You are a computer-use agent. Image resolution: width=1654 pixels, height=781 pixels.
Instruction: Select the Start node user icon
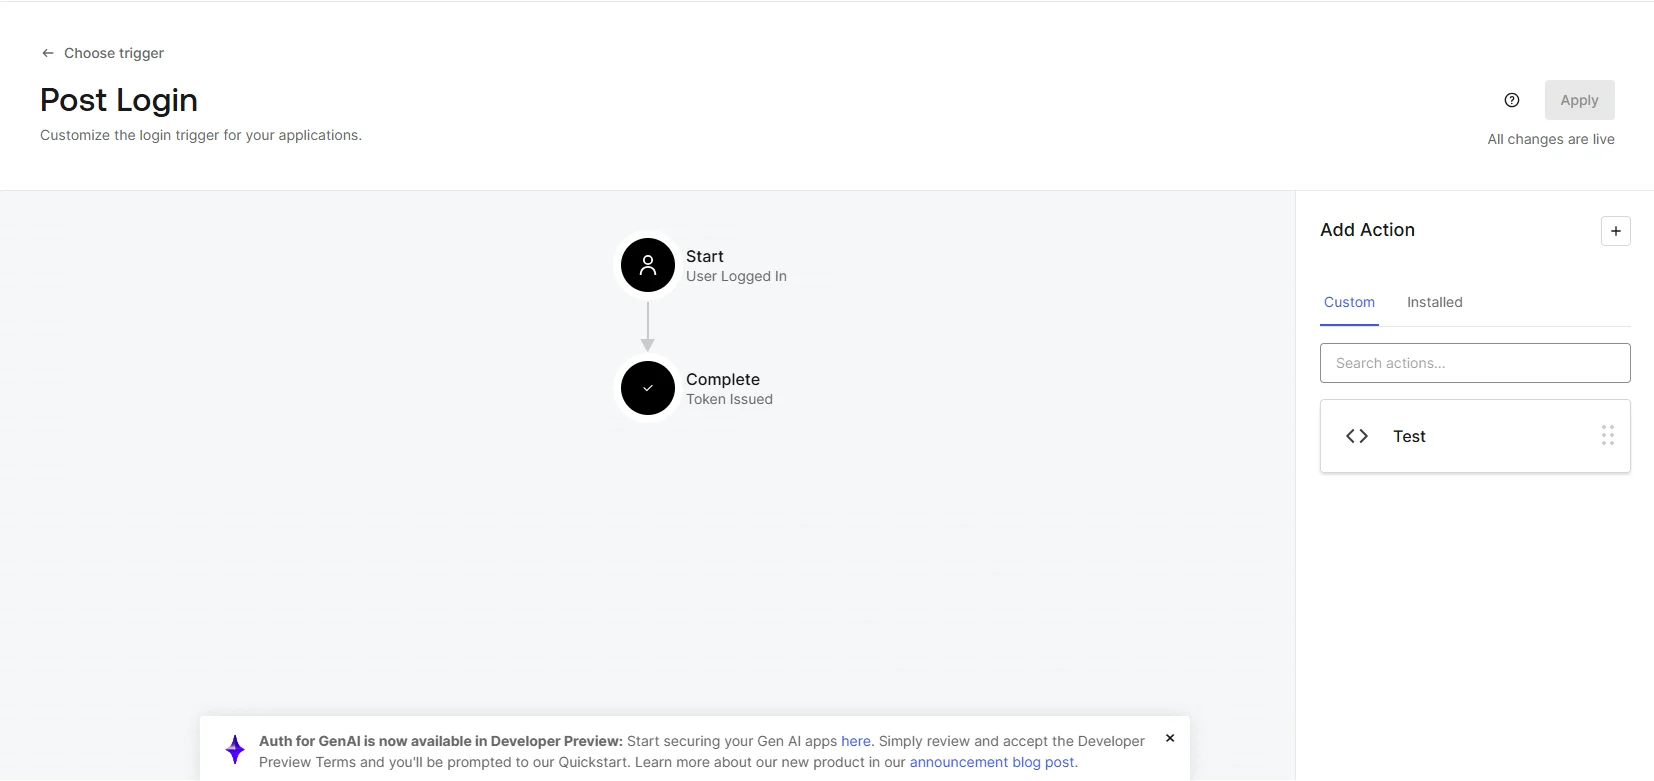tap(647, 265)
